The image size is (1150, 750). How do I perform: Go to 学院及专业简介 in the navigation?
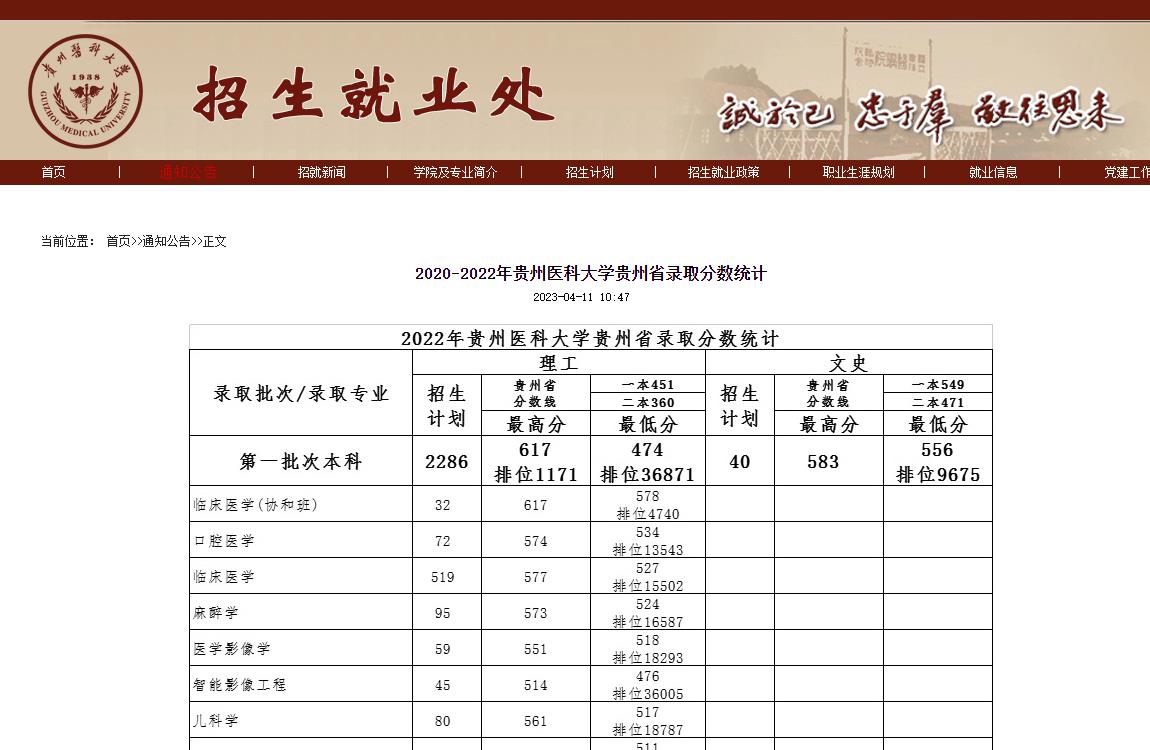click(x=455, y=172)
